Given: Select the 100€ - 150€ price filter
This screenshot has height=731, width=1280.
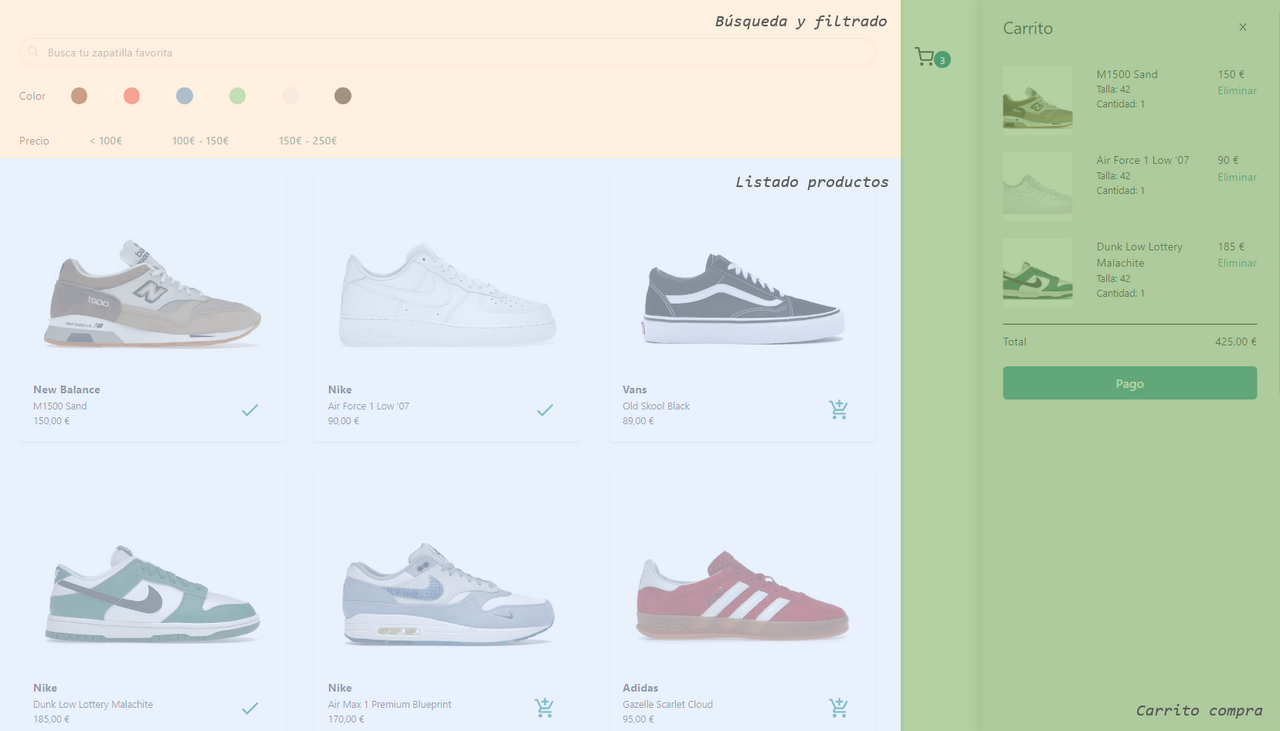Looking at the screenshot, I should (x=200, y=141).
